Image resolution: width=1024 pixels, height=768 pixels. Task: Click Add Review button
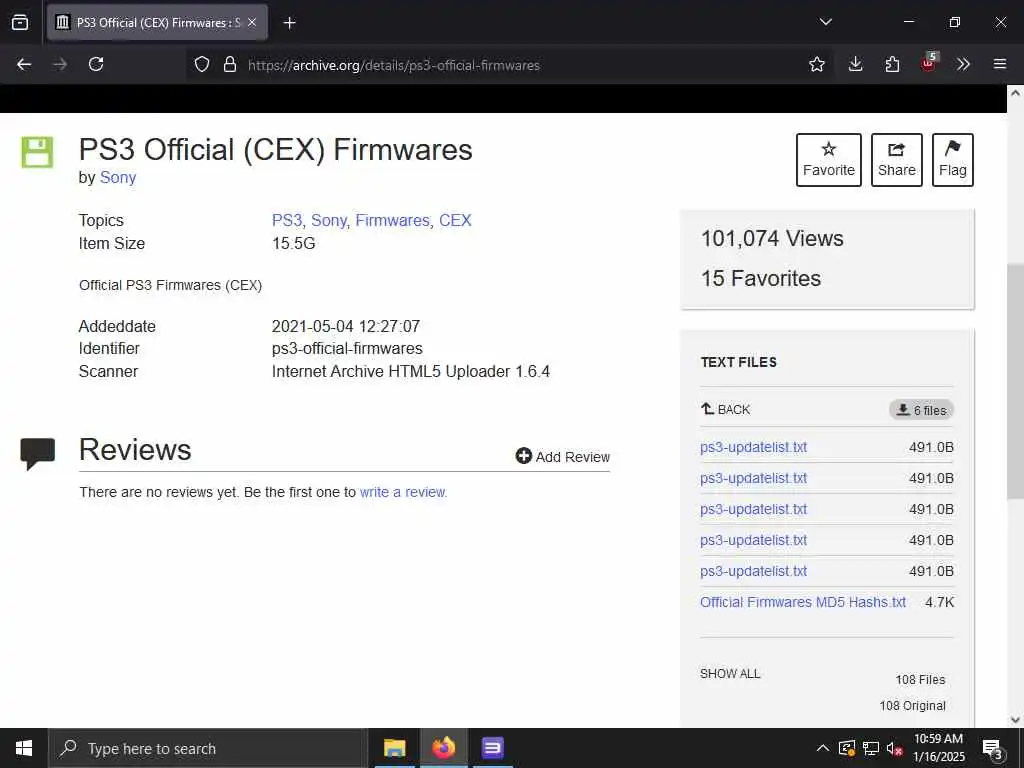click(562, 456)
